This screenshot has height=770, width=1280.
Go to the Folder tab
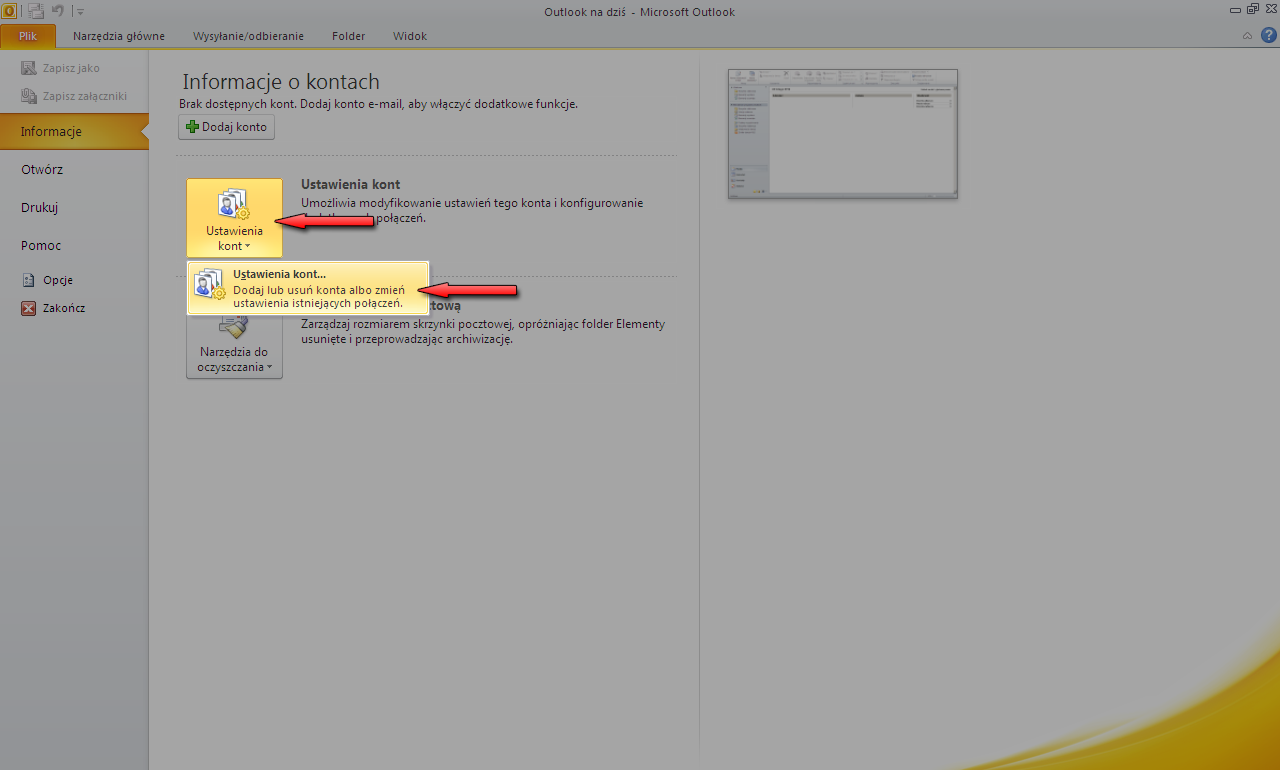(x=348, y=36)
